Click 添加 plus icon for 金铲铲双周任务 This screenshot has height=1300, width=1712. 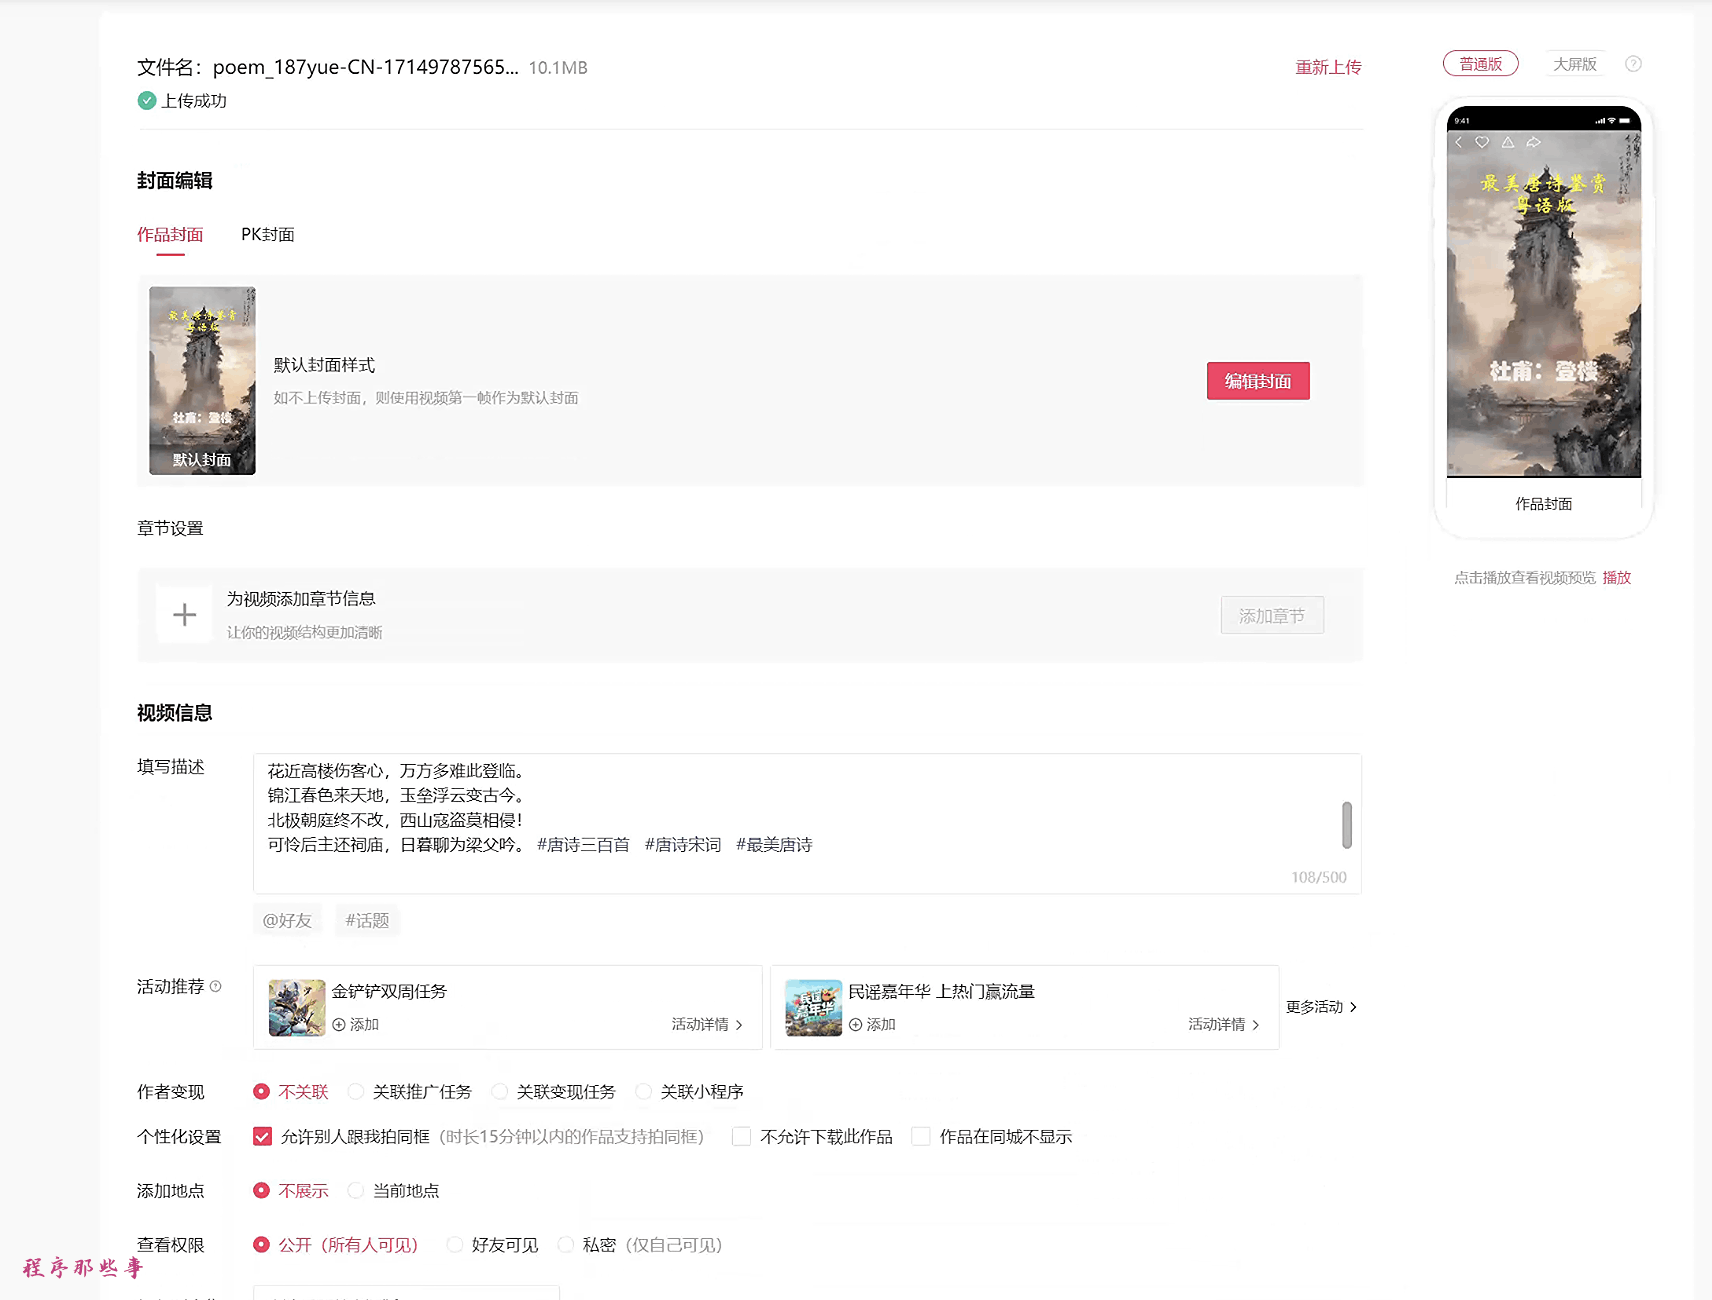(x=339, y=1025)
